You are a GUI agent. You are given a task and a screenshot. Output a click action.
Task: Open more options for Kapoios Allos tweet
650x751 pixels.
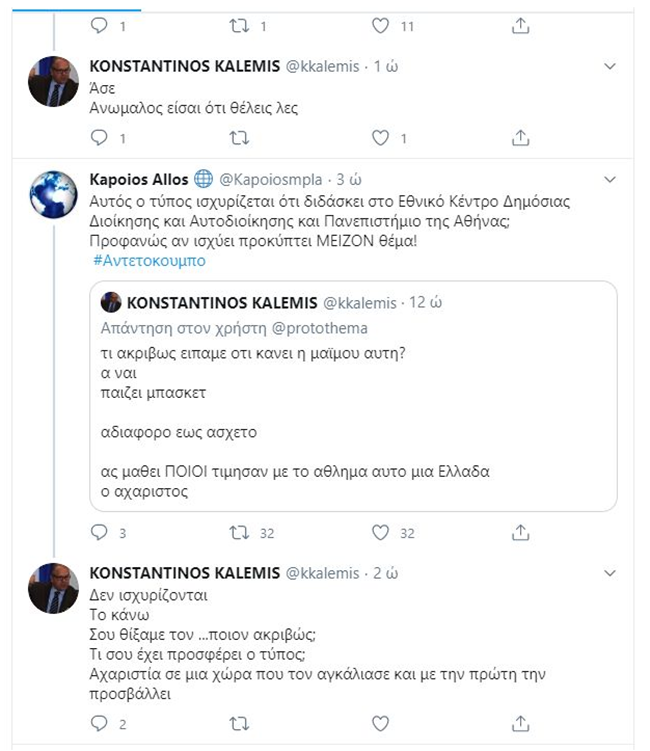coord(612,179)
